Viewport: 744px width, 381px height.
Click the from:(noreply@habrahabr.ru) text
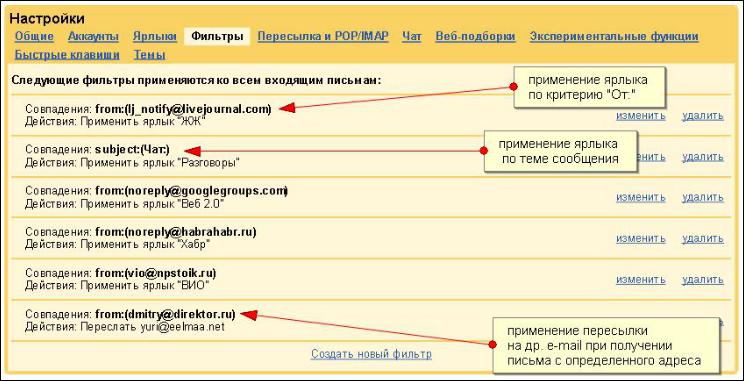pos(176,232)
